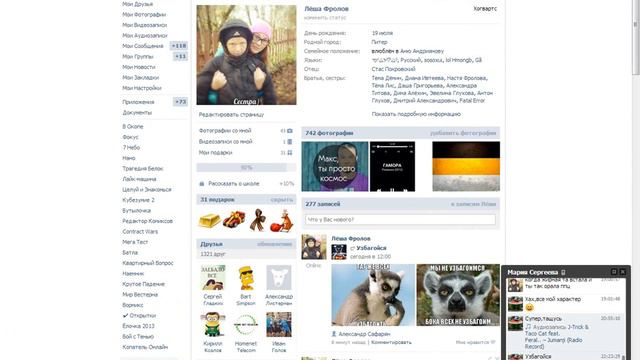Open Узбагойся group avatar in the post

tap(339, 252)
